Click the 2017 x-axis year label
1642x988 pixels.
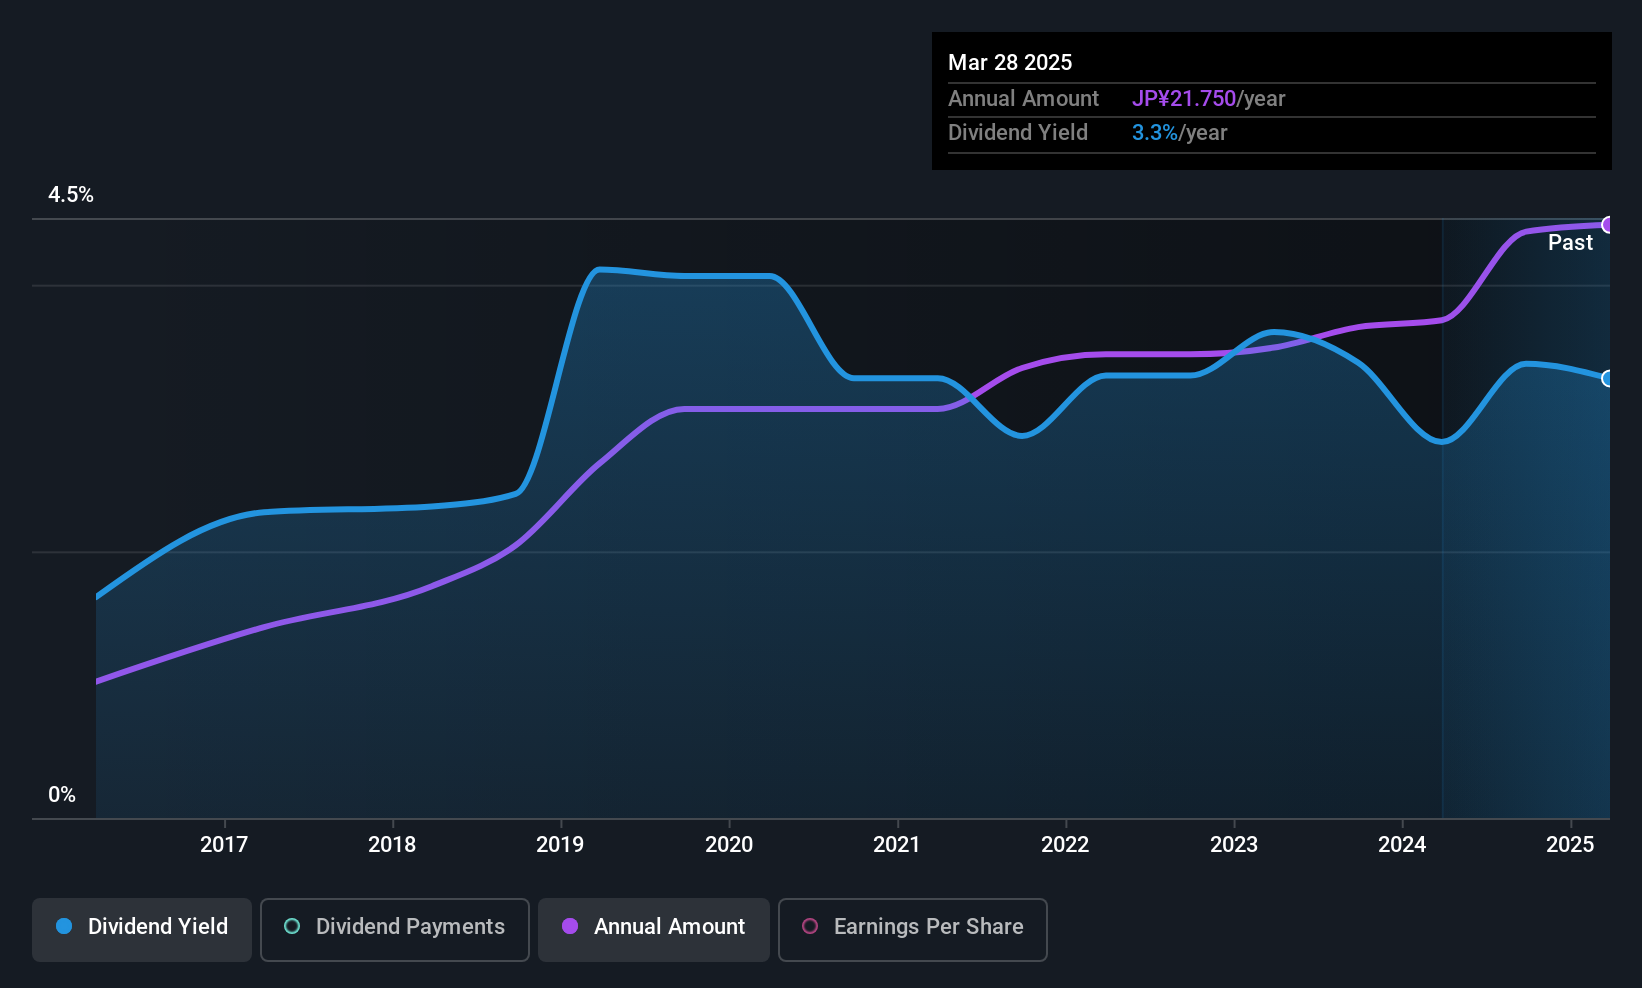pos(224,844)
